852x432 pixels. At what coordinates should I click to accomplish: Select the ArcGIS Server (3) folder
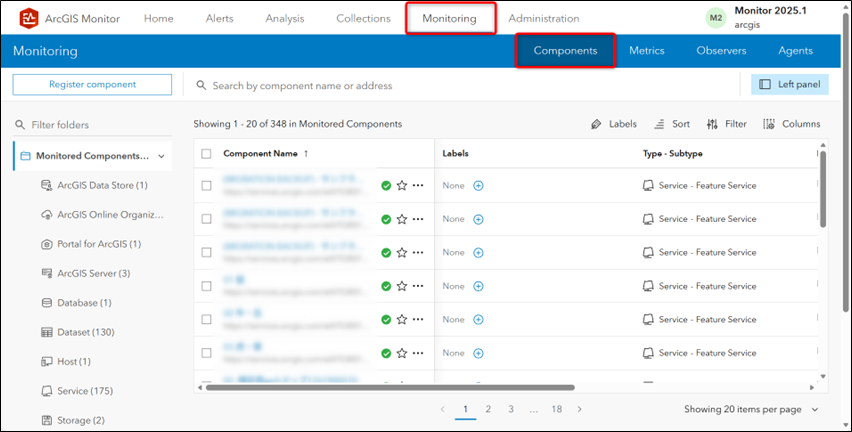(x=92, y=273)
